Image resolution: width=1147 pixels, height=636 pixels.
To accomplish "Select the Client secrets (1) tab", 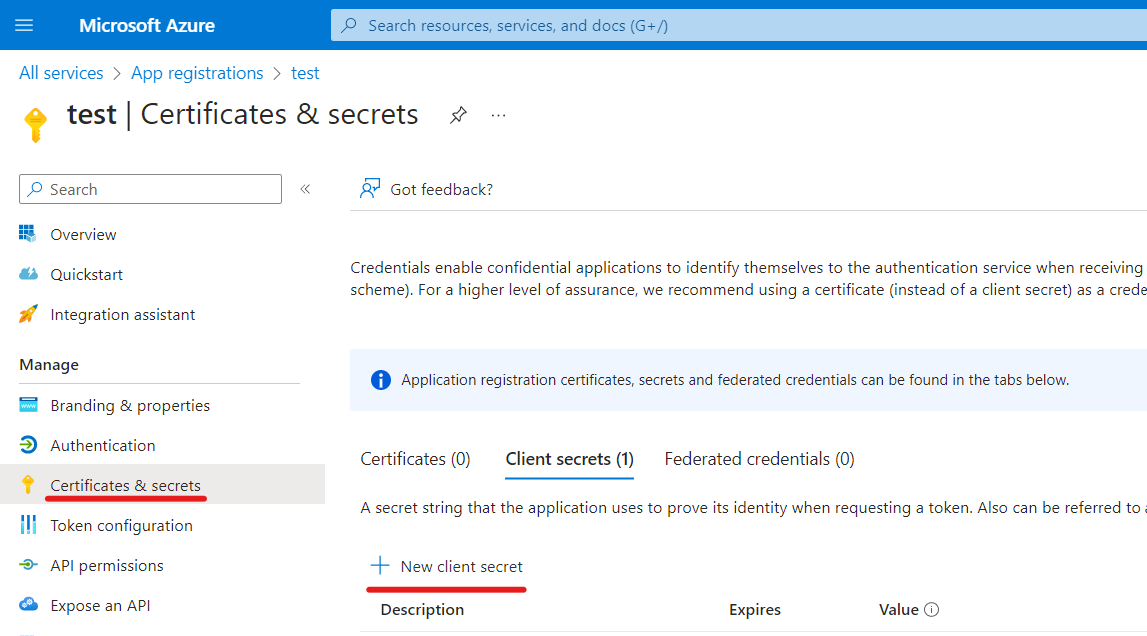I will coord(569,459).
